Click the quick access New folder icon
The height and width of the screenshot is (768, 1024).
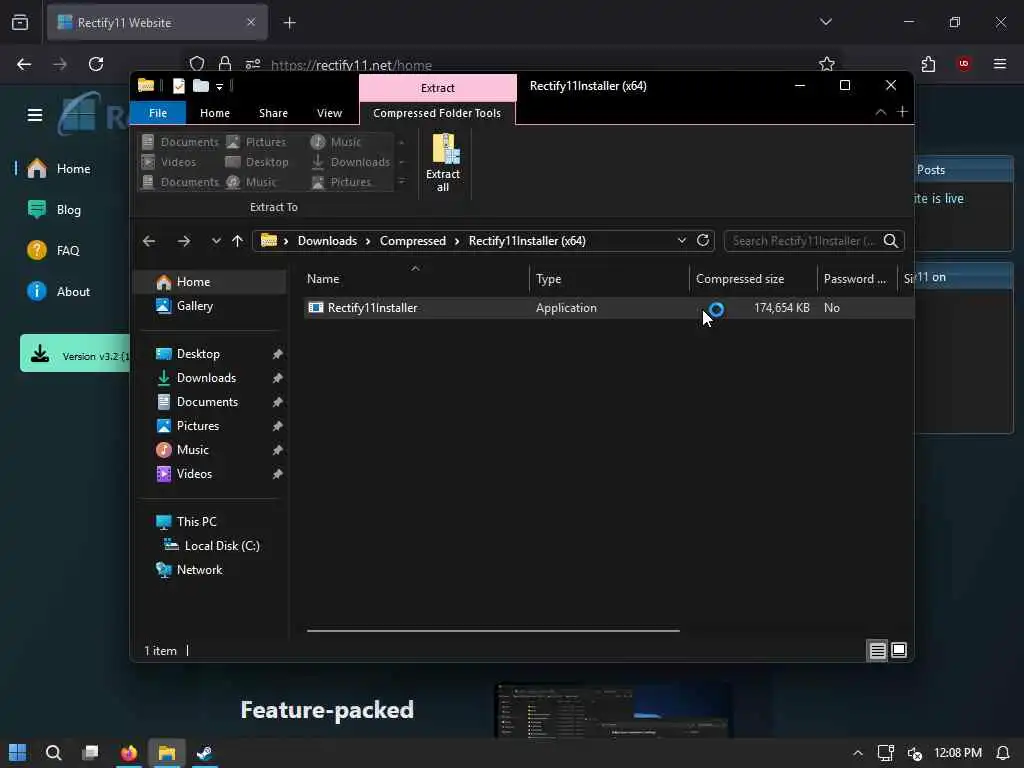[x=201, y=86]
